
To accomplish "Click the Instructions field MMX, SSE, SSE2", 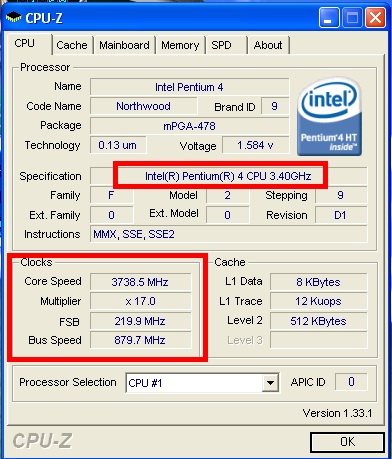I will point(228,234).
